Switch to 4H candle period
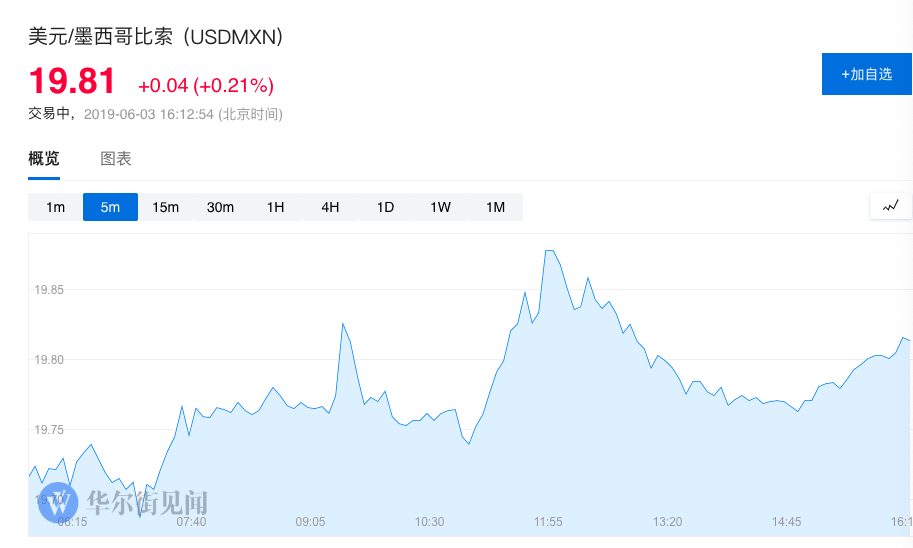The height and width of the screenshot is (548, 913). pyautogui.click(x=330, y=207)
